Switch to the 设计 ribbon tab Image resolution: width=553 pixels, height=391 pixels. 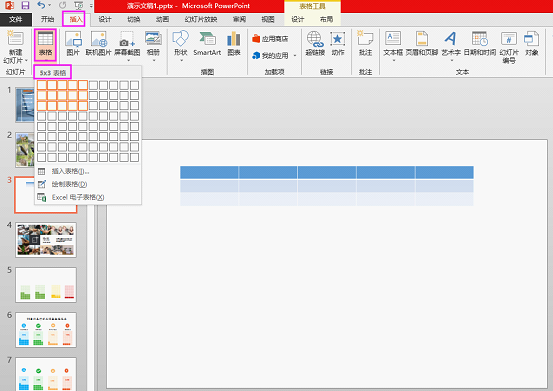pyautogui.click(x=105, y=19)
